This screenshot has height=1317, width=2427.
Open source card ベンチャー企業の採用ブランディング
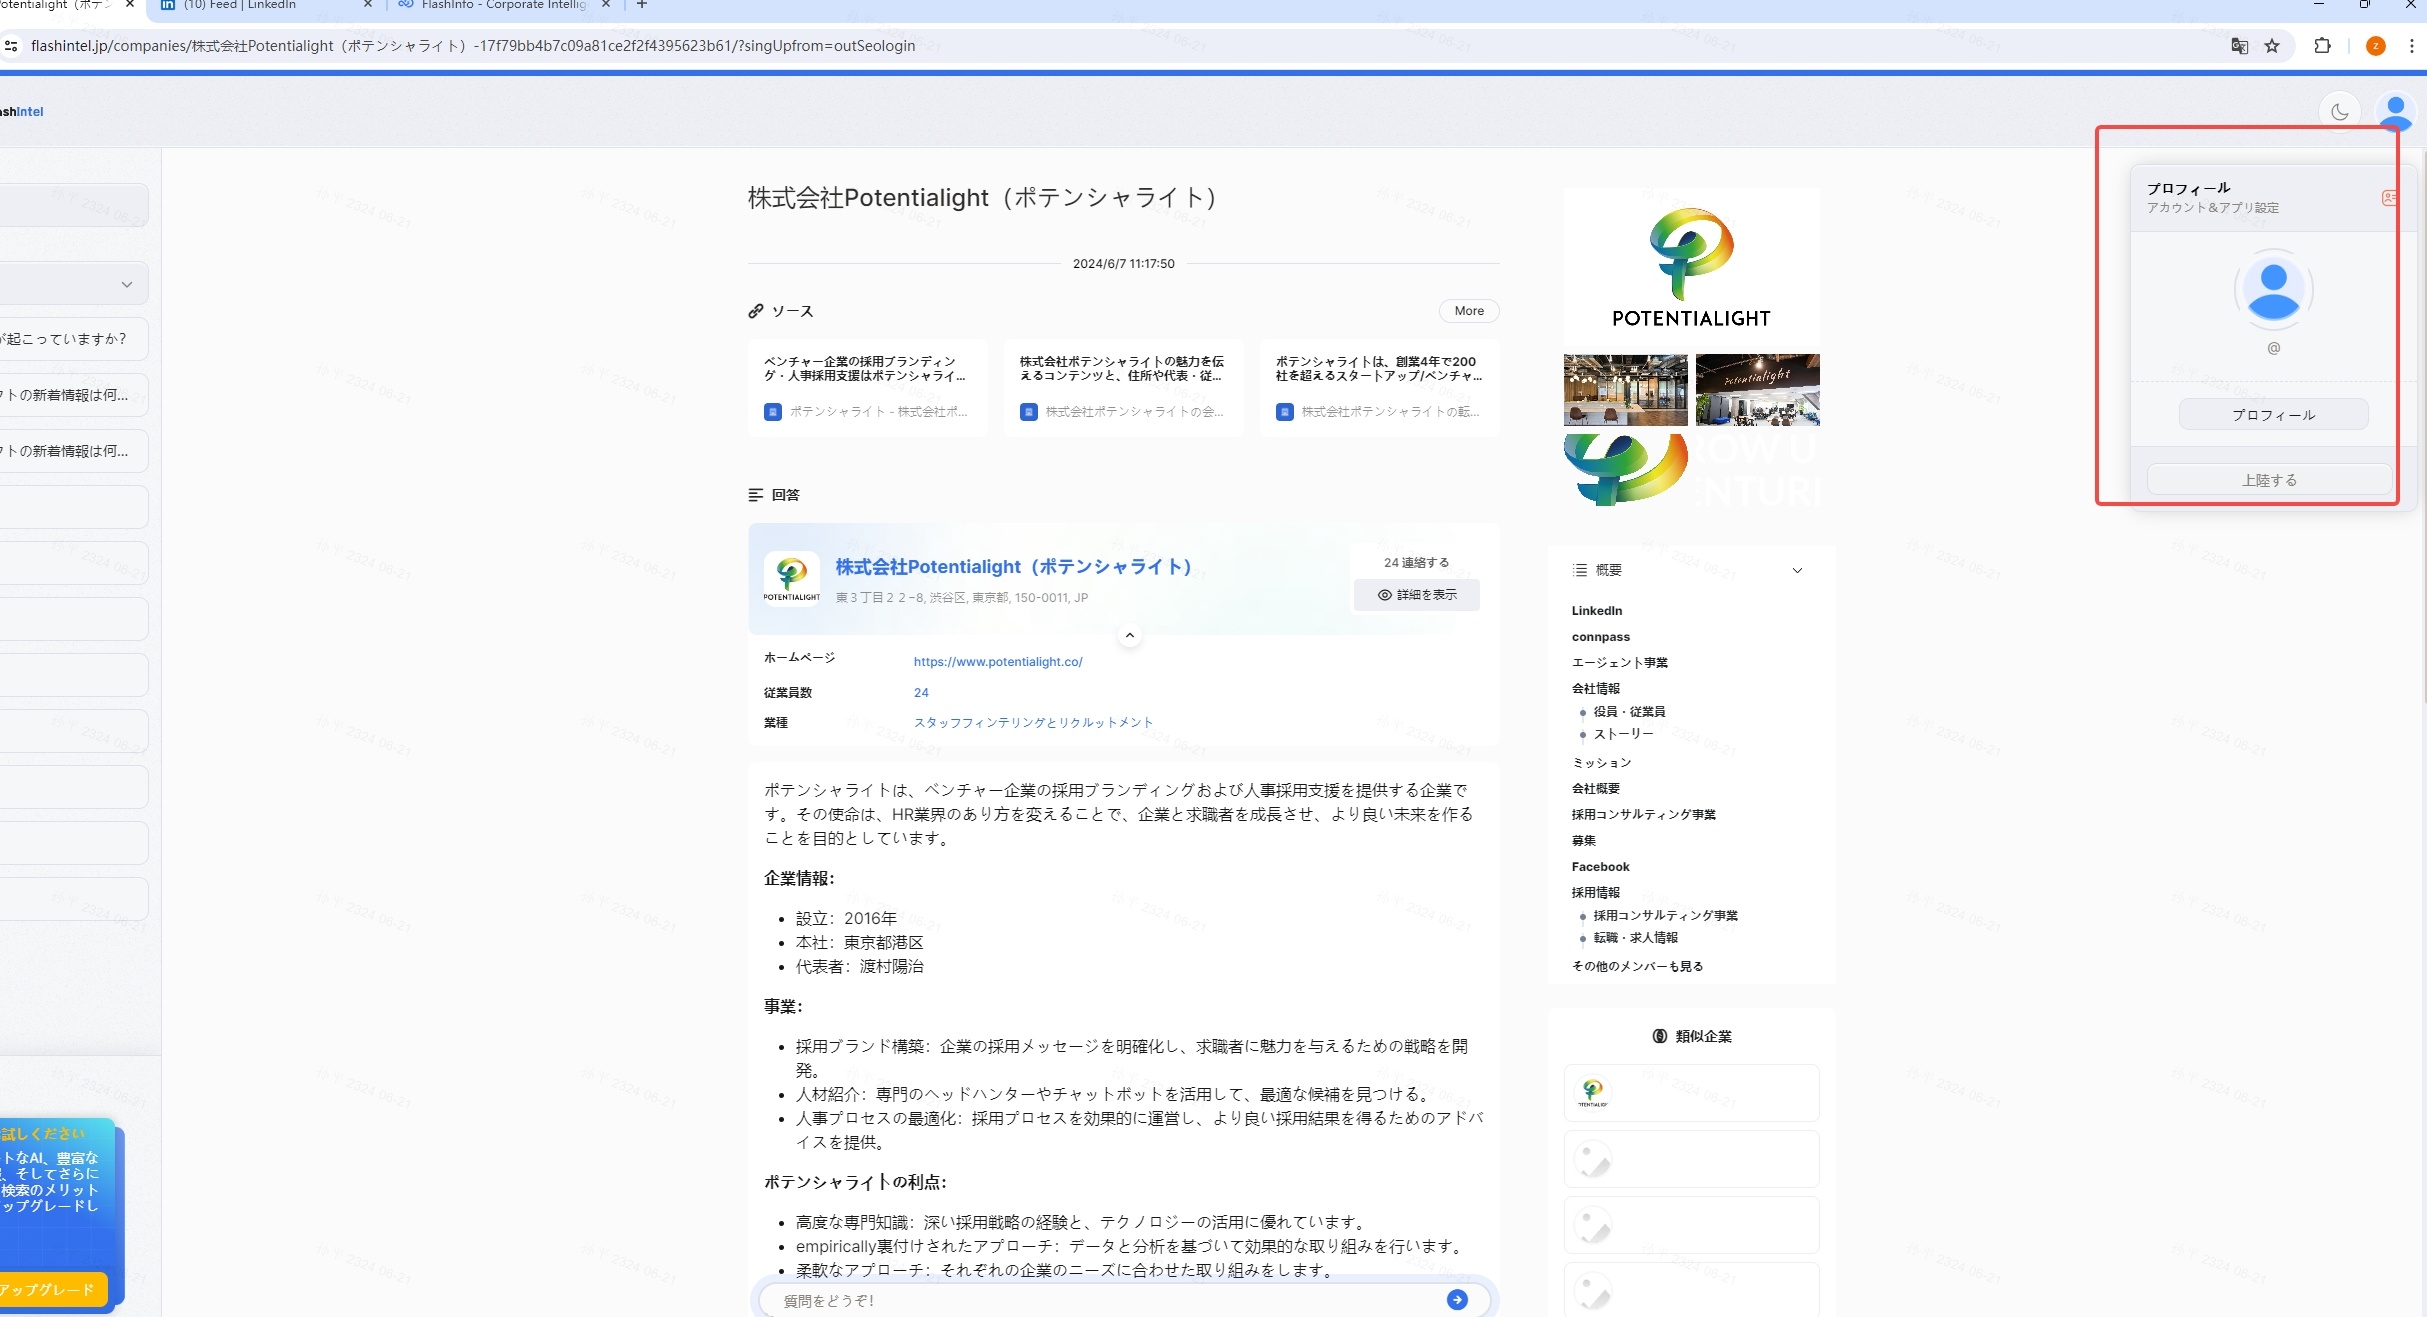[867, 388]
